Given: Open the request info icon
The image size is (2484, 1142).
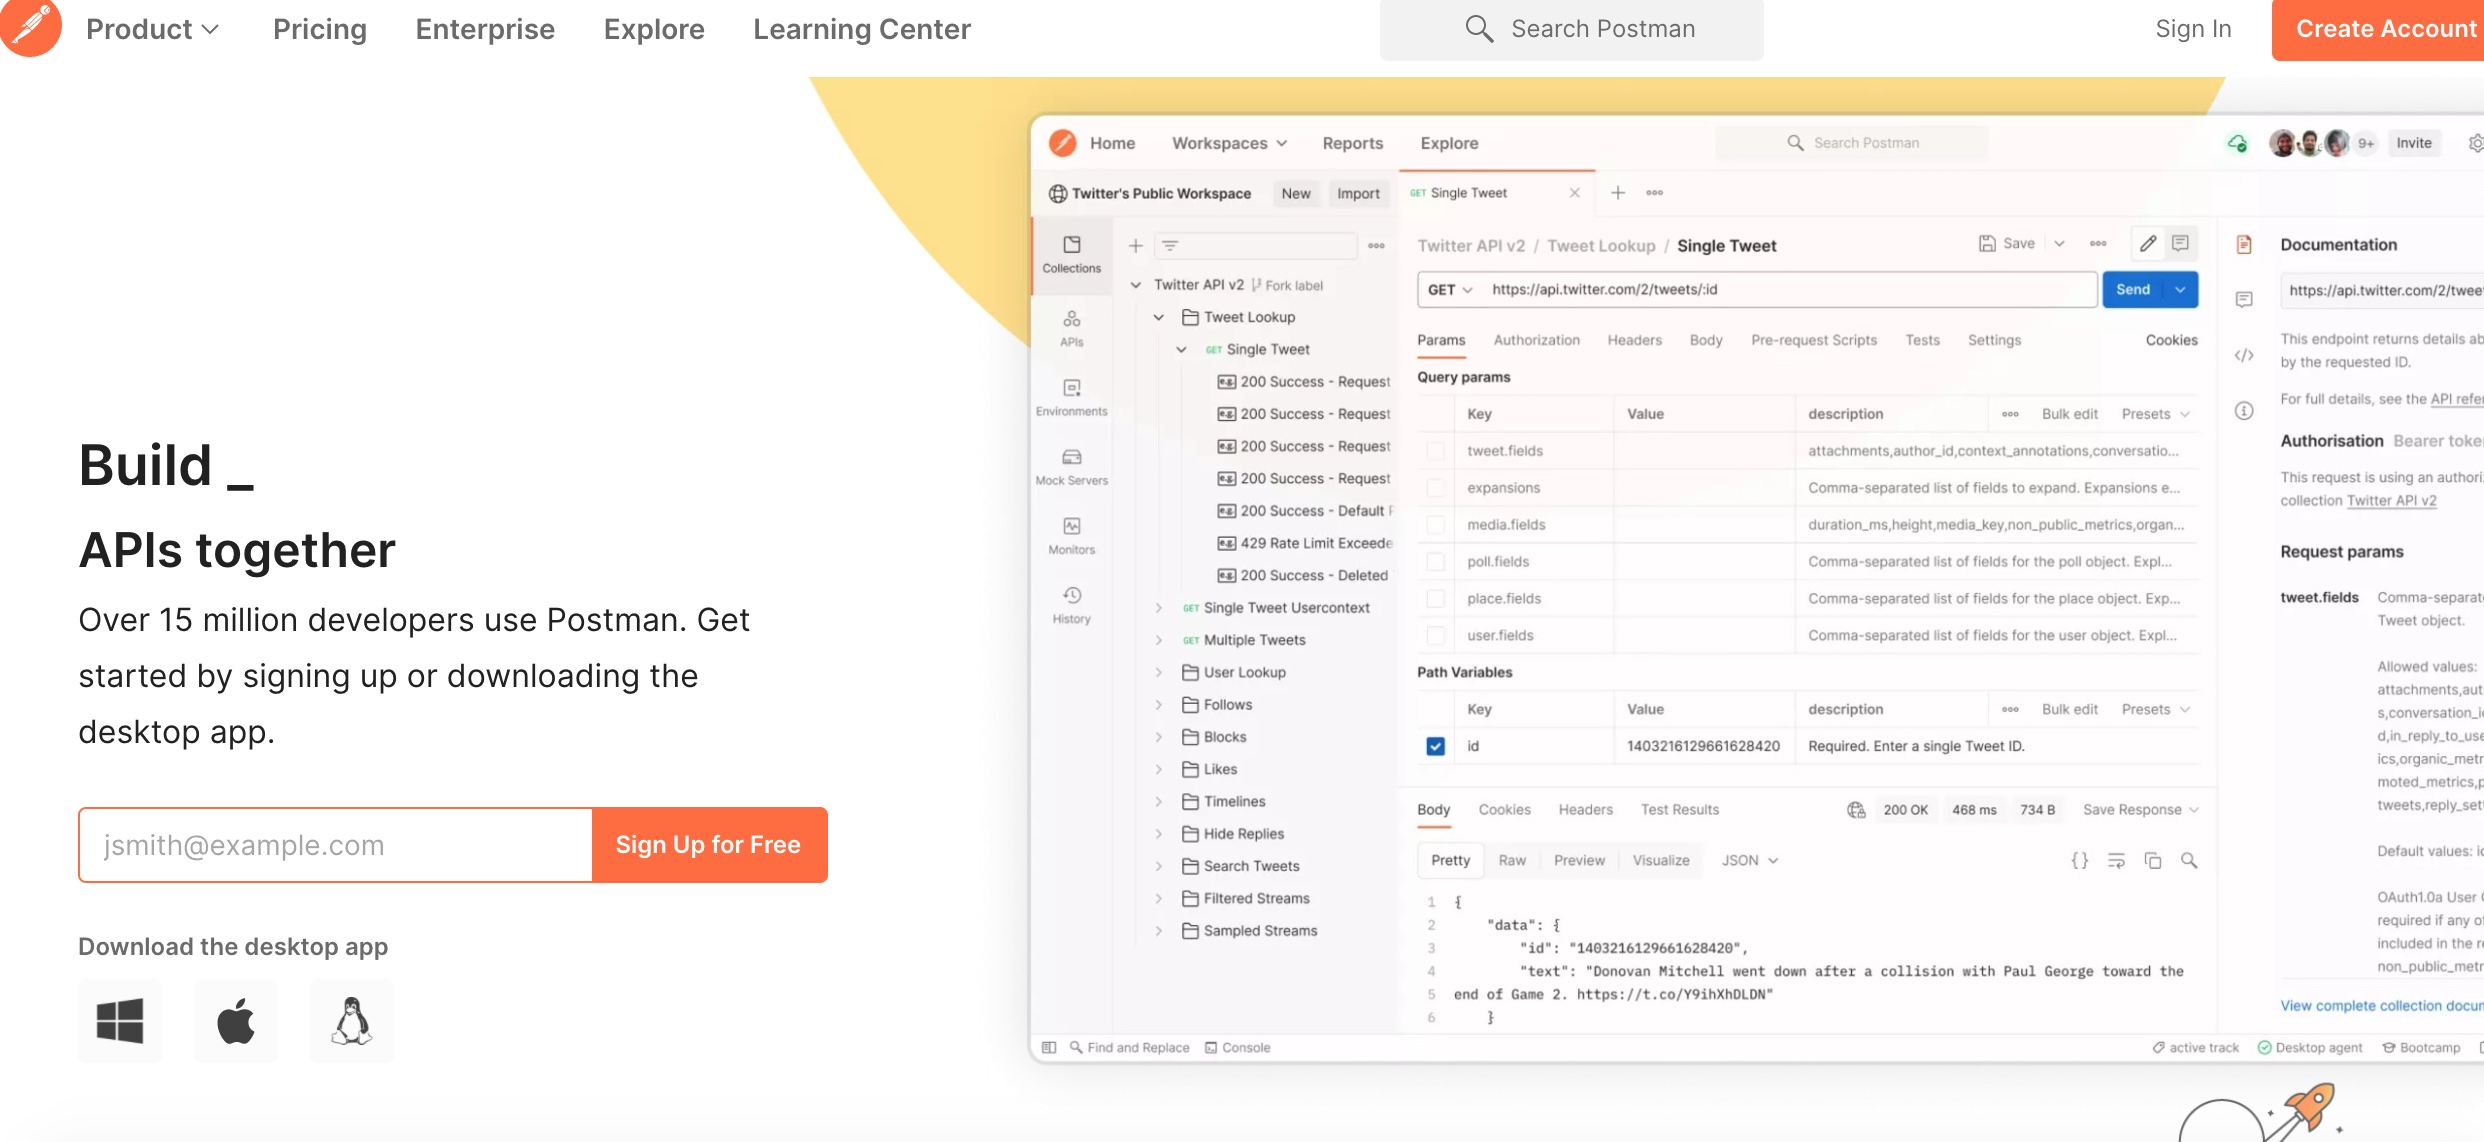Looking at the screenshot, I should (2244, 411).
